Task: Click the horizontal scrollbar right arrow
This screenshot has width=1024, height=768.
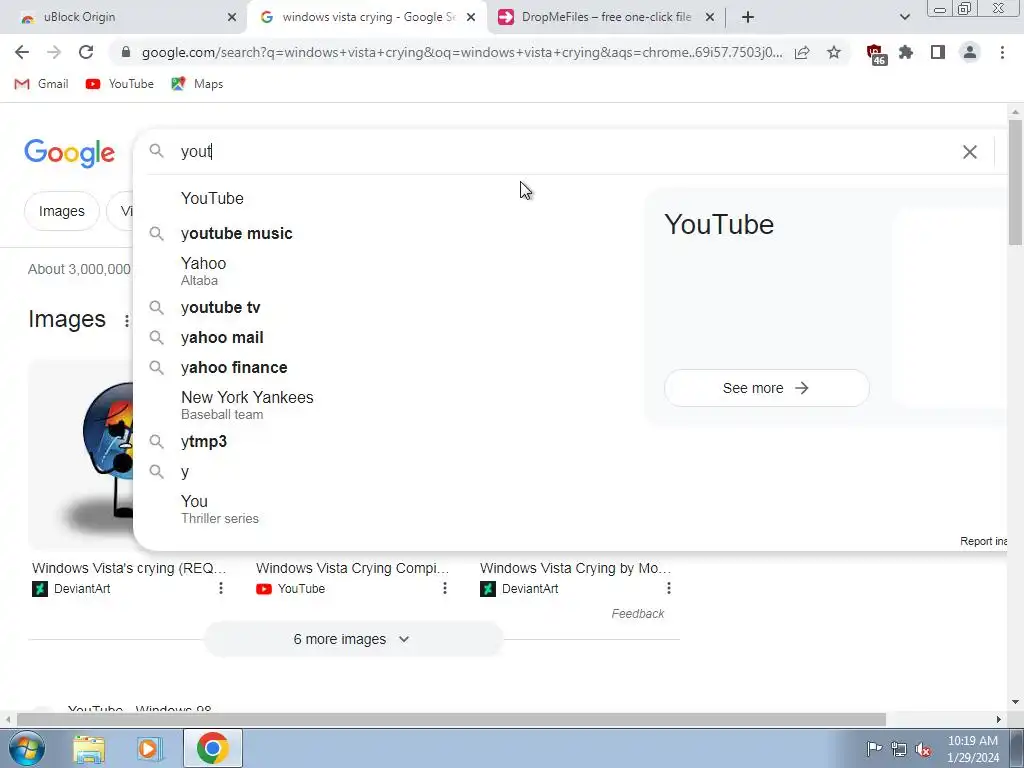Action: (x=999, y=719)
